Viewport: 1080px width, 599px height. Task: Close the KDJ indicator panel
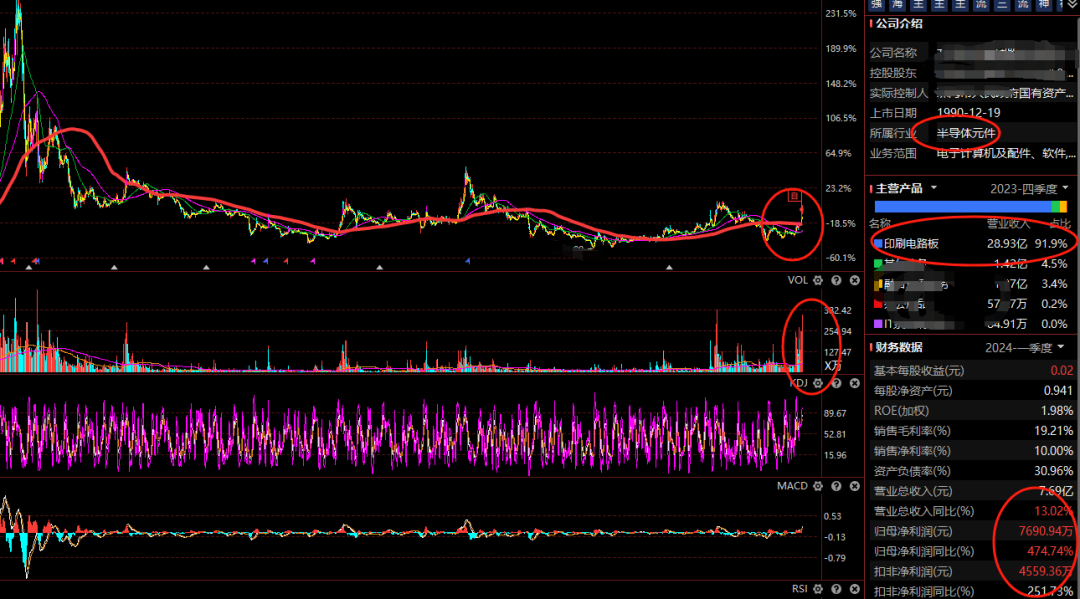(855, 383)
